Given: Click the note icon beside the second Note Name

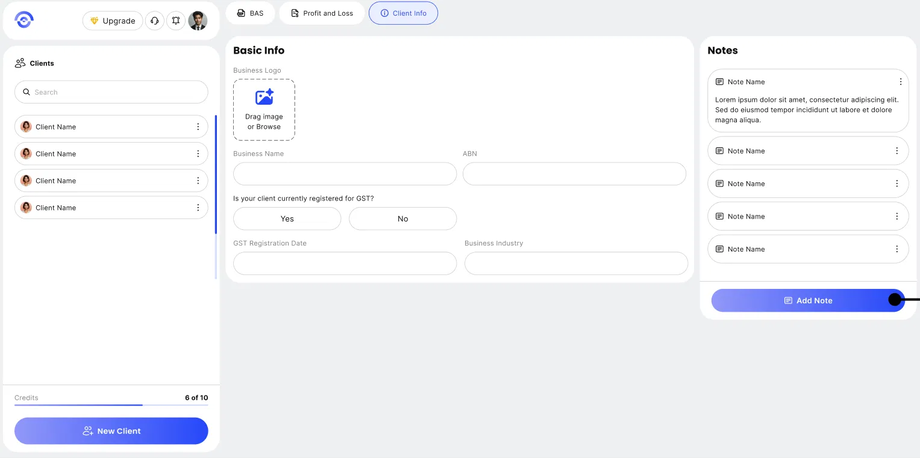Looking at the screenshot, I should 719,151.
